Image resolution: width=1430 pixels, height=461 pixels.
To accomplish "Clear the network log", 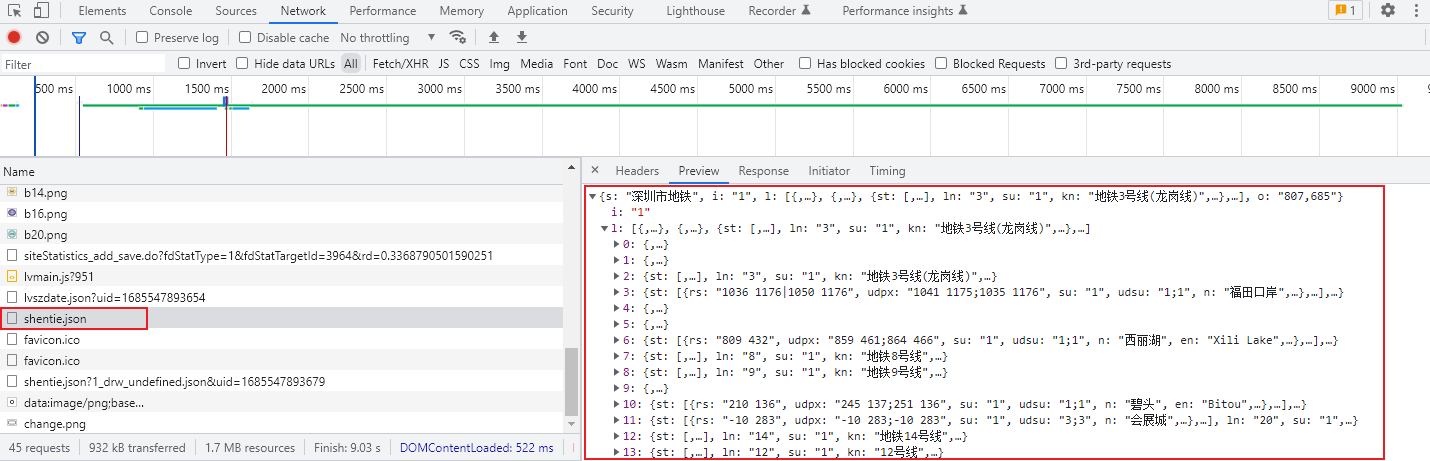I will point(42,37).
